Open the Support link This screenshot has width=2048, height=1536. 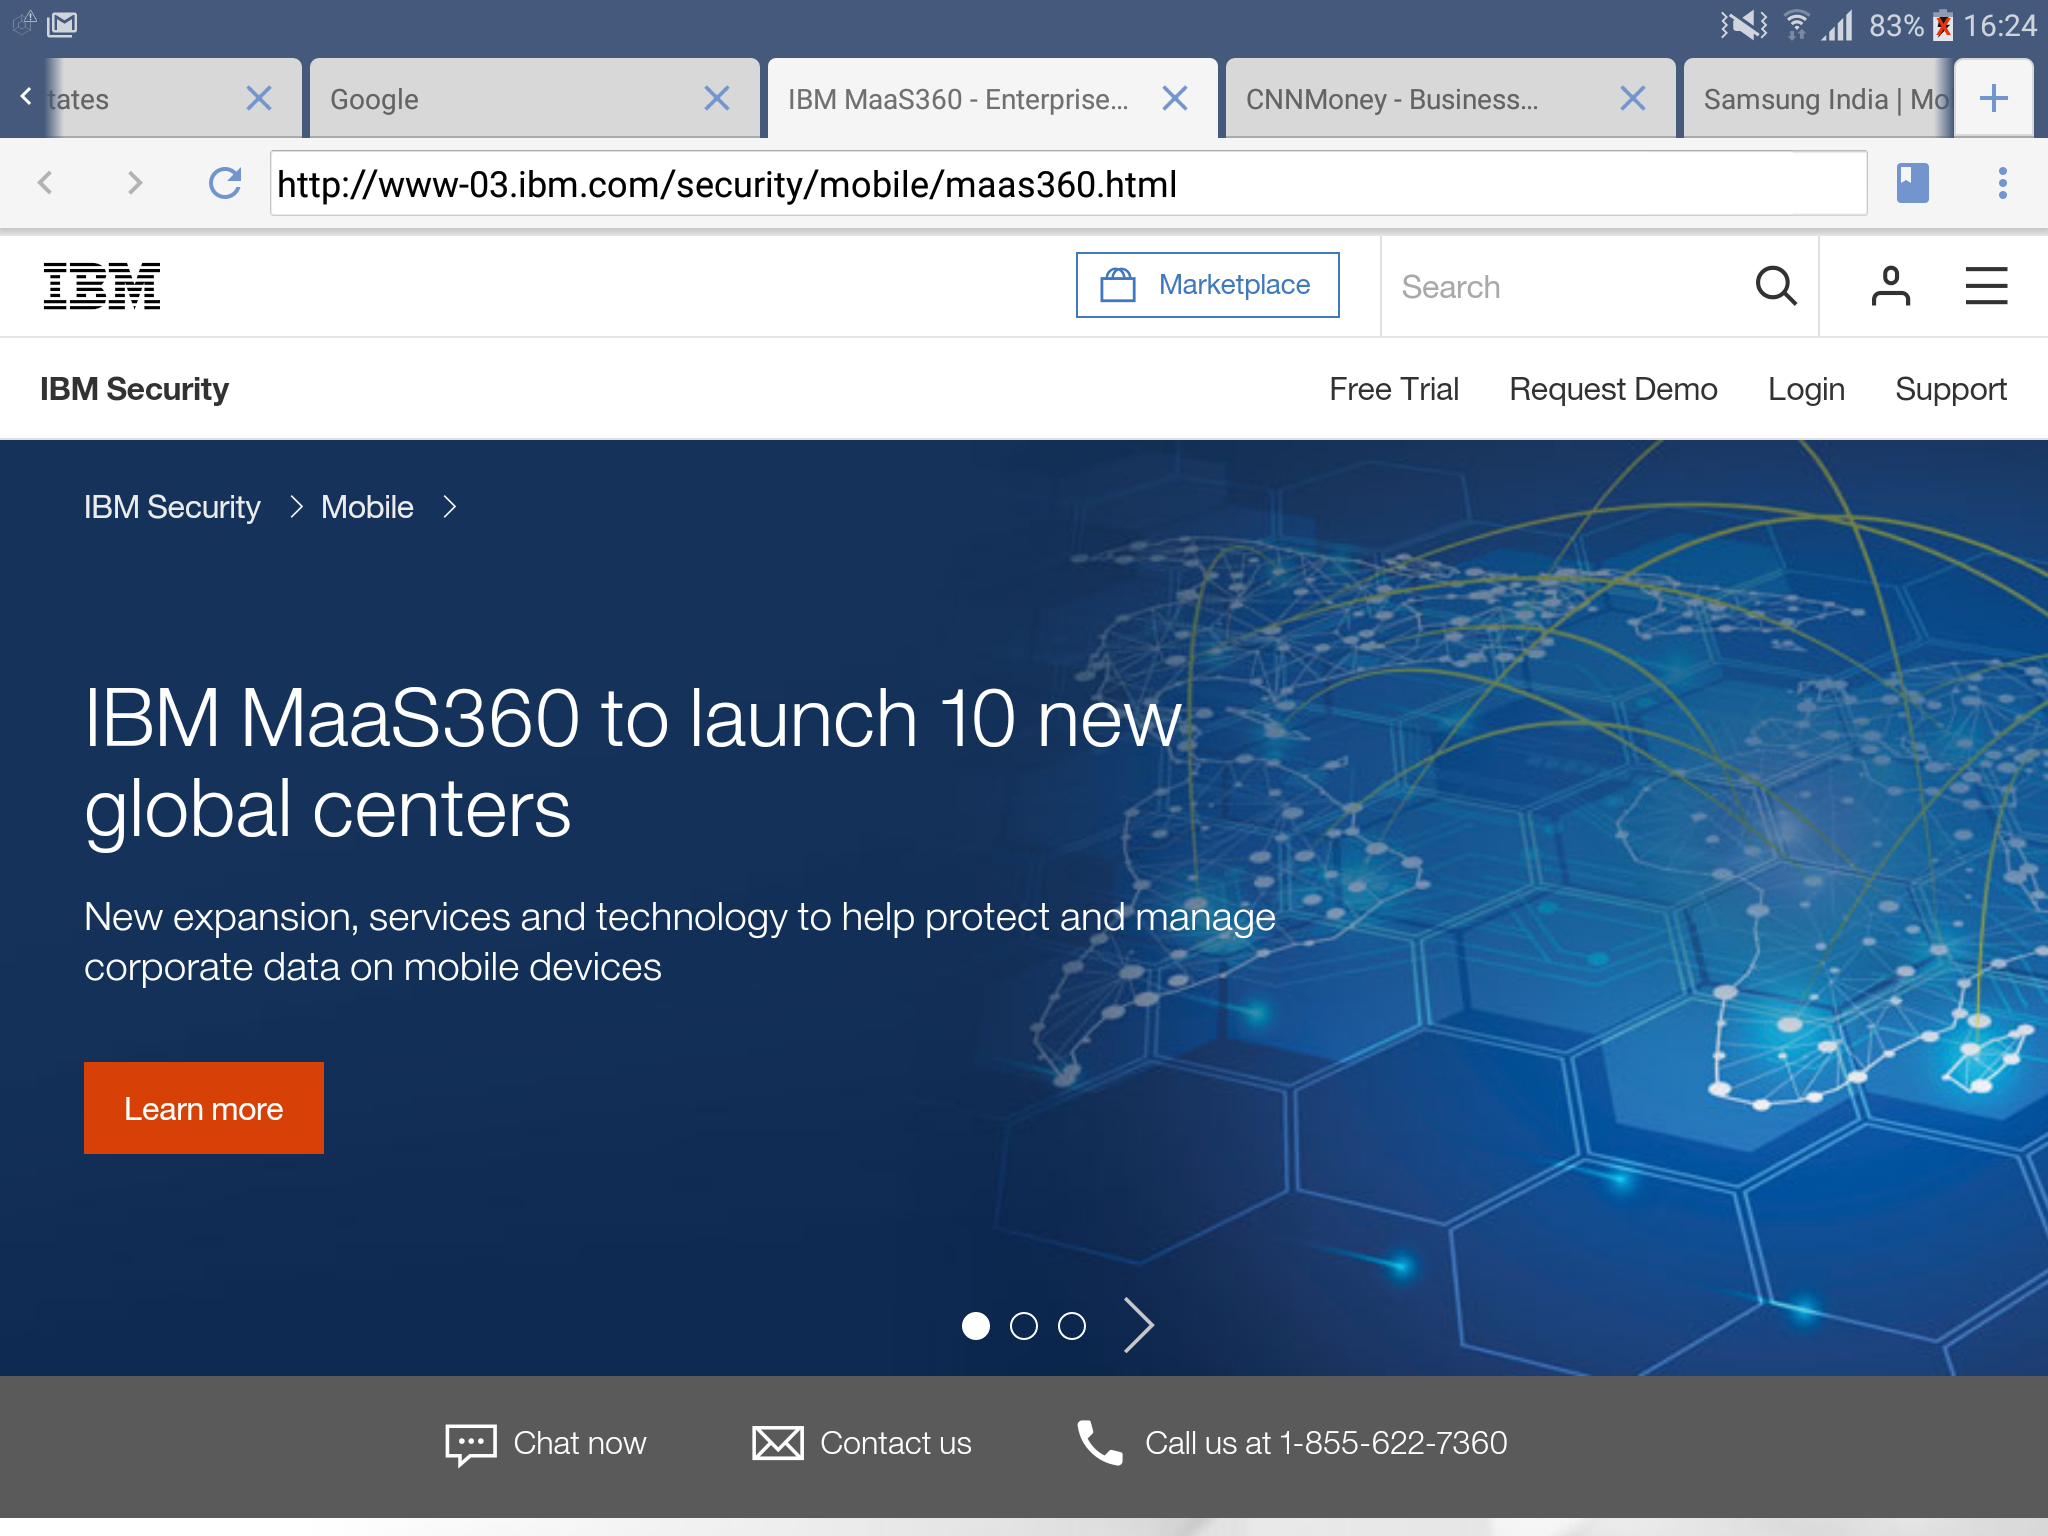1951,389
